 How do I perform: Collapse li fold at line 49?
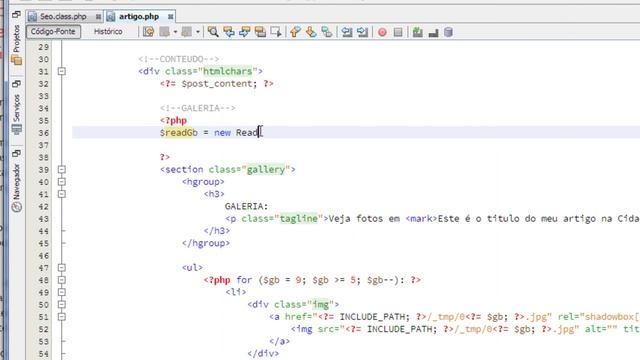62,292
